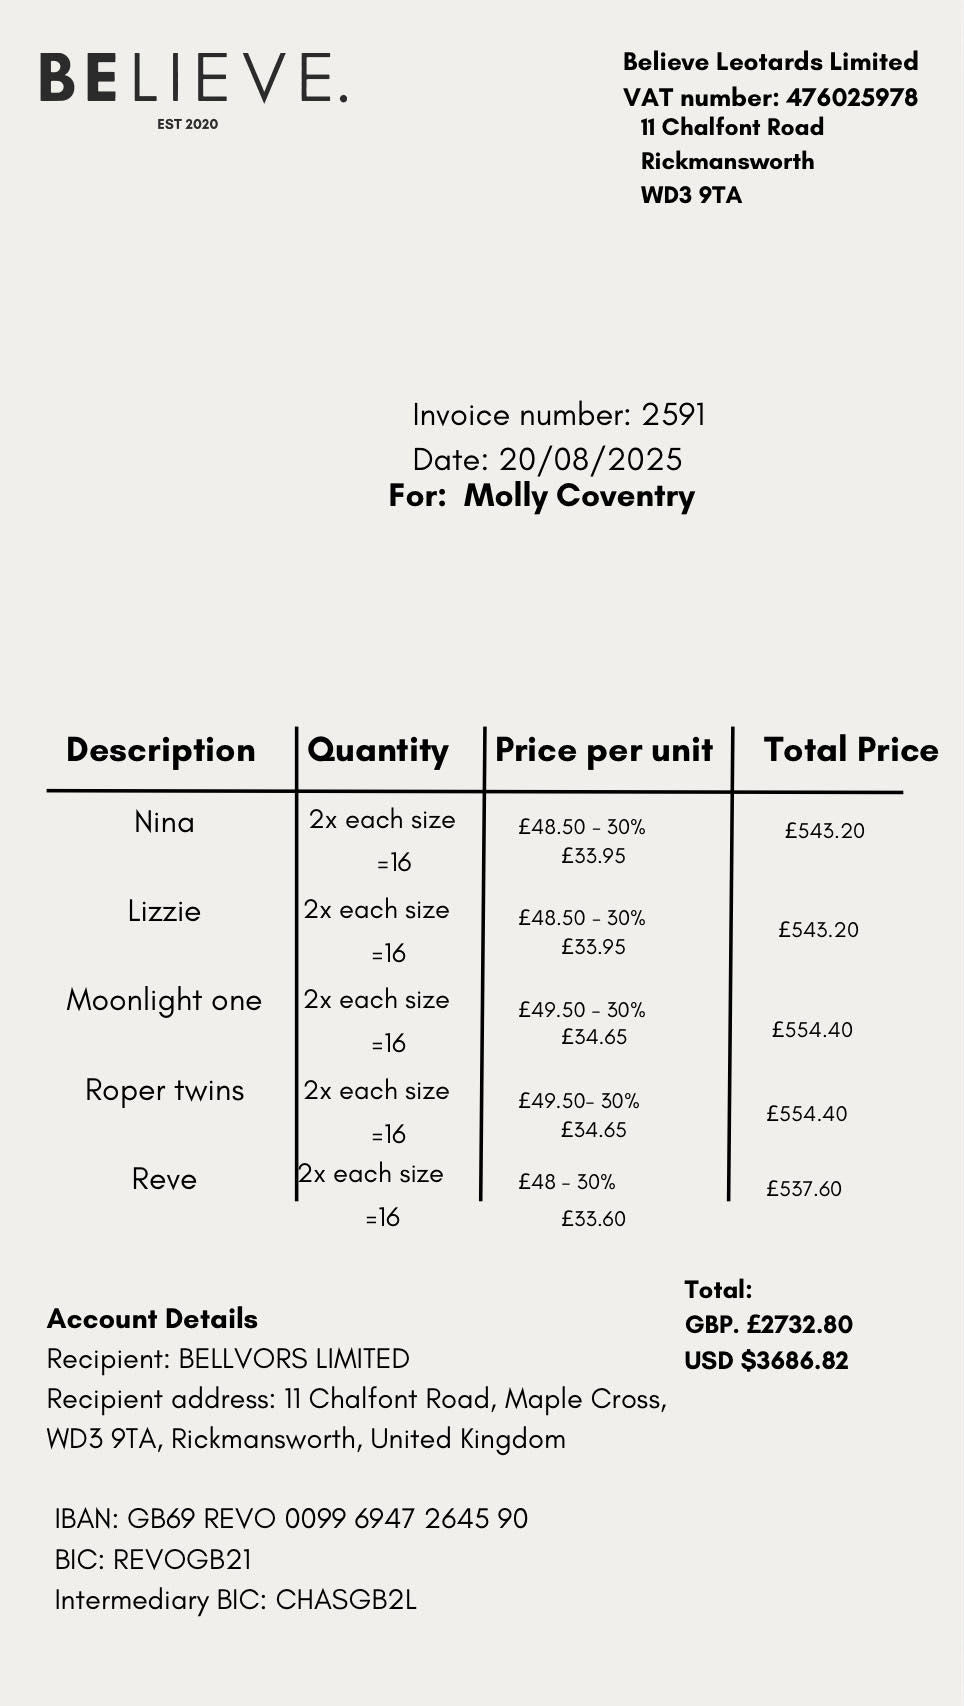Click the VAT number 476025978

tap(851, 97)
